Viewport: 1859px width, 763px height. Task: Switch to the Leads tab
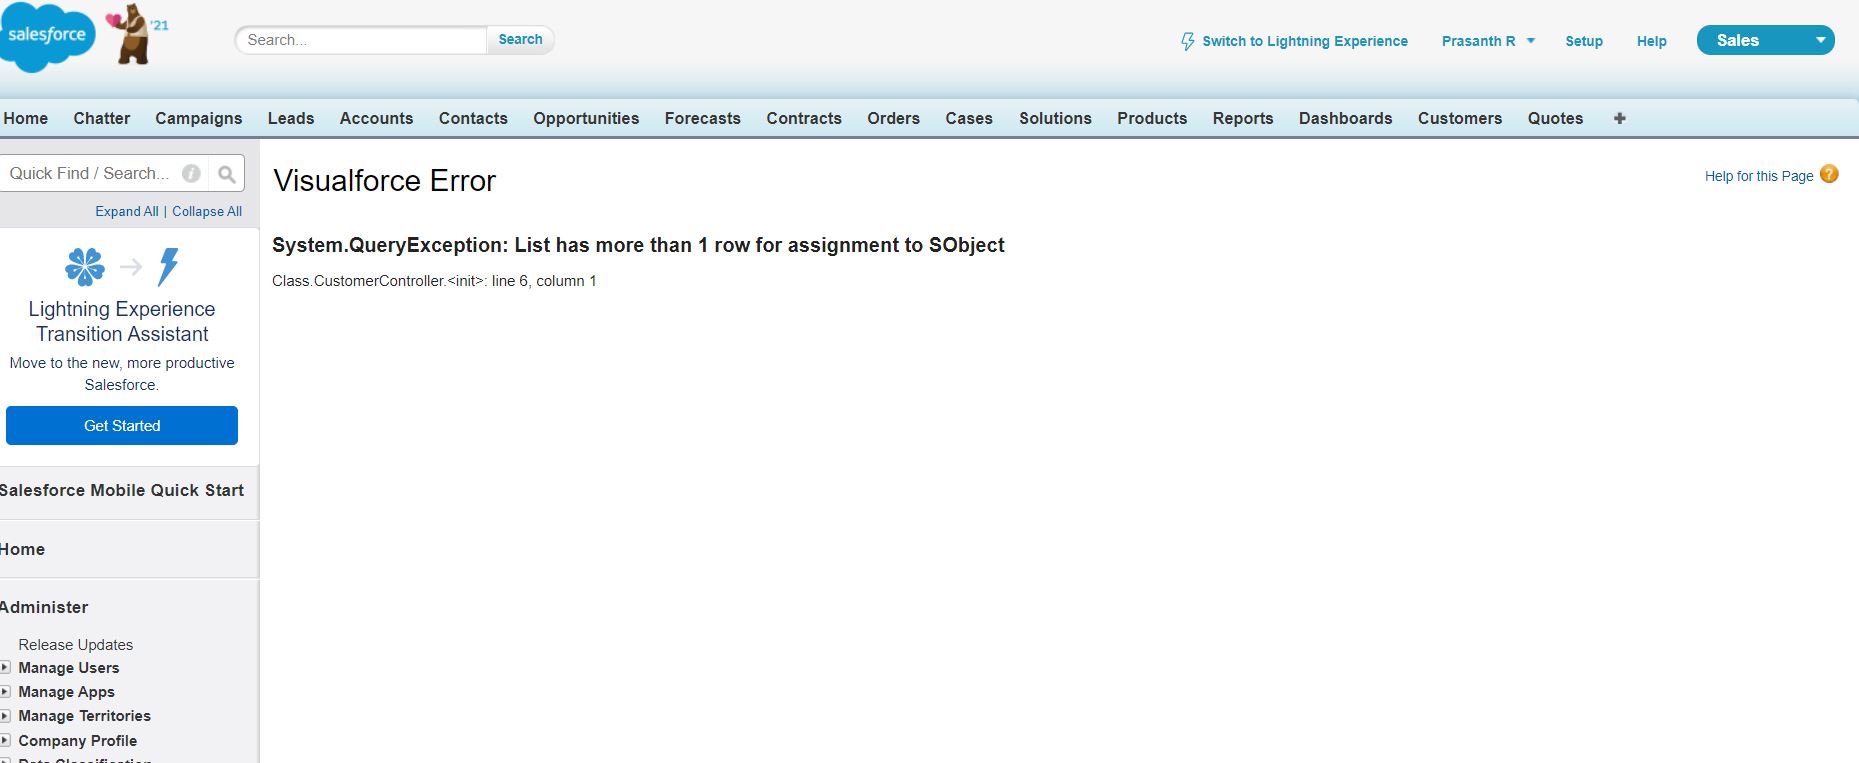[x=291, y=118]
